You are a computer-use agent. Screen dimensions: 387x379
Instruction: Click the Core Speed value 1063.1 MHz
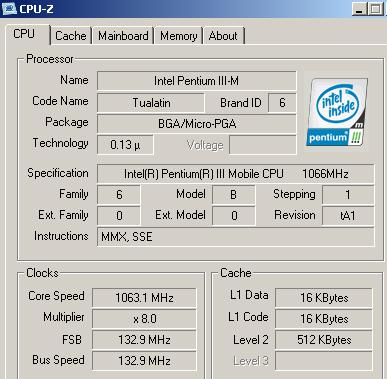[x=144, y=297]
